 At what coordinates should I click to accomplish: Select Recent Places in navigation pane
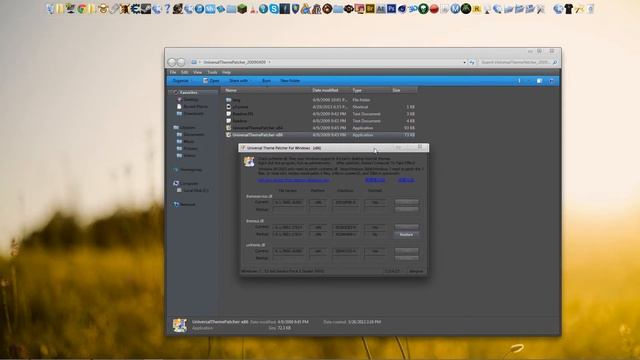pos(196,107)
